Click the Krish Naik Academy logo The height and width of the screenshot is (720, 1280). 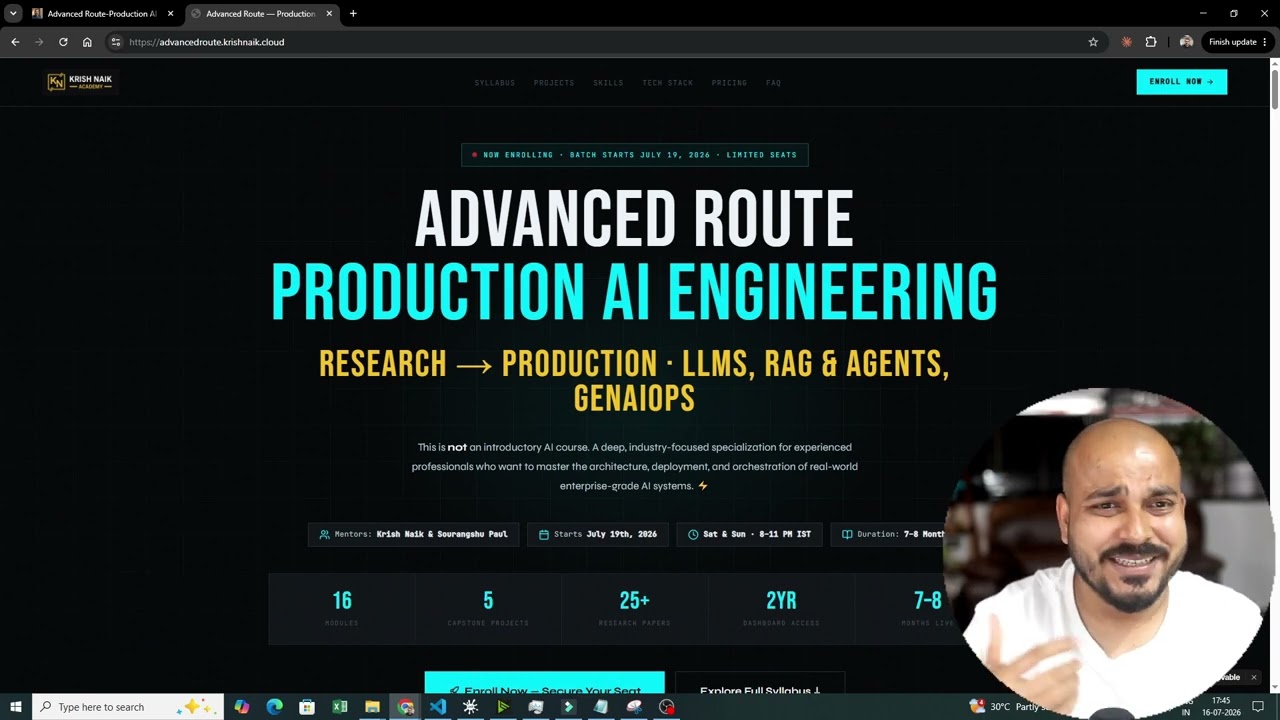(80, 82)
